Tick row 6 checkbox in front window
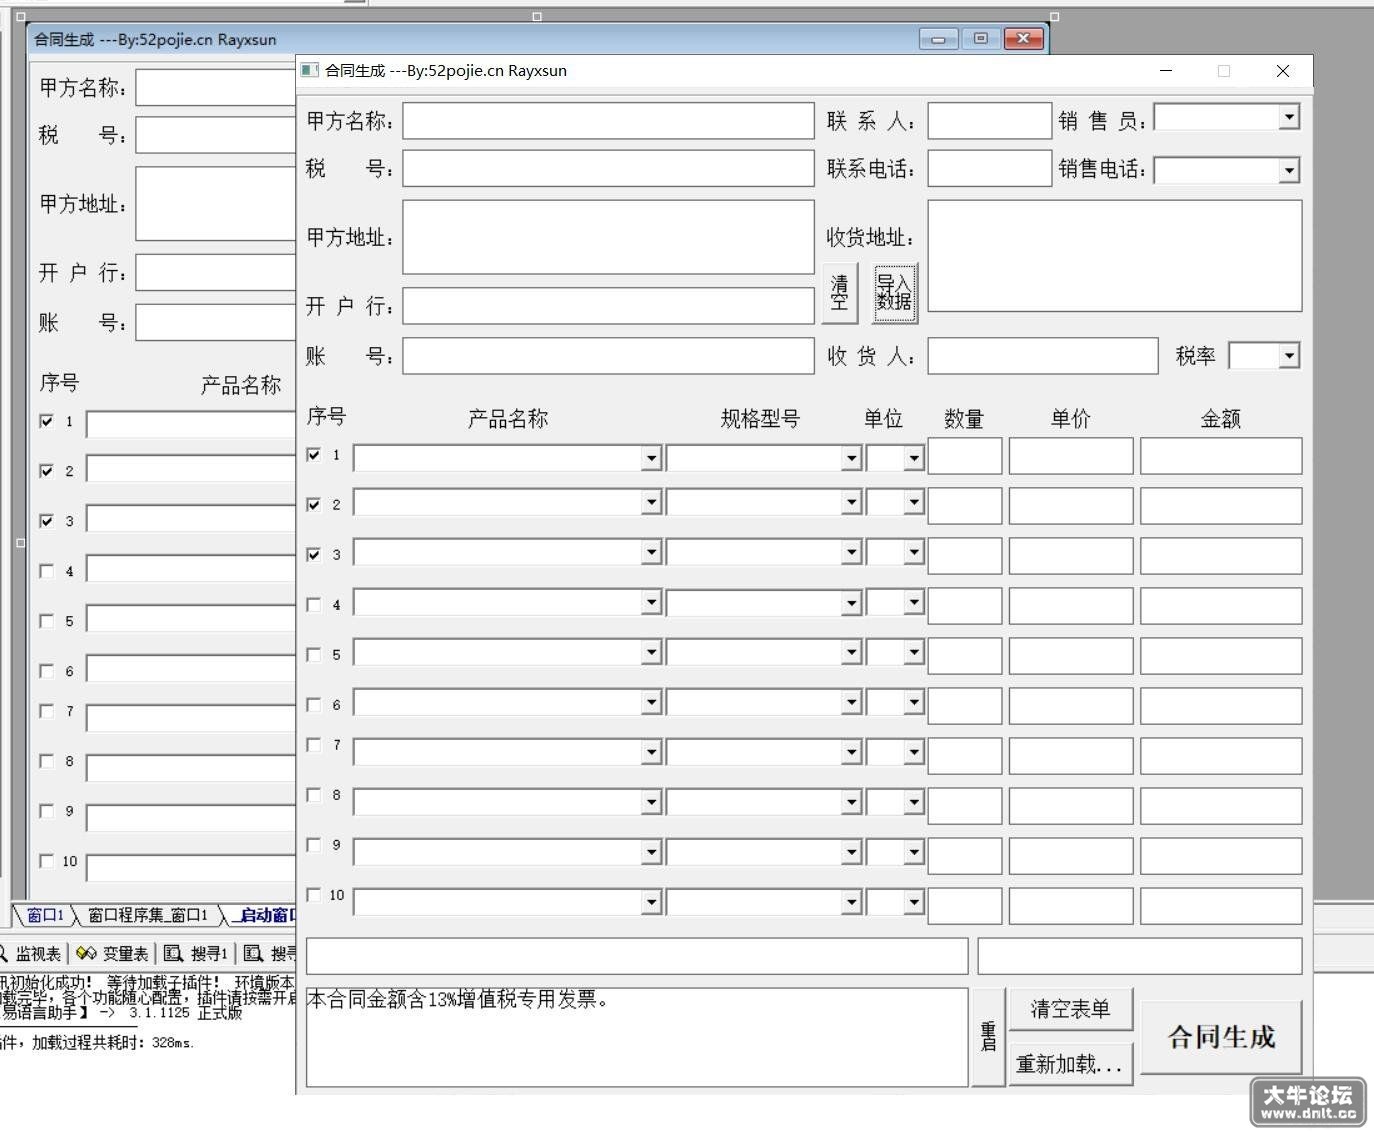This screenshot has height=1134, width=1374. click(314, 705)
